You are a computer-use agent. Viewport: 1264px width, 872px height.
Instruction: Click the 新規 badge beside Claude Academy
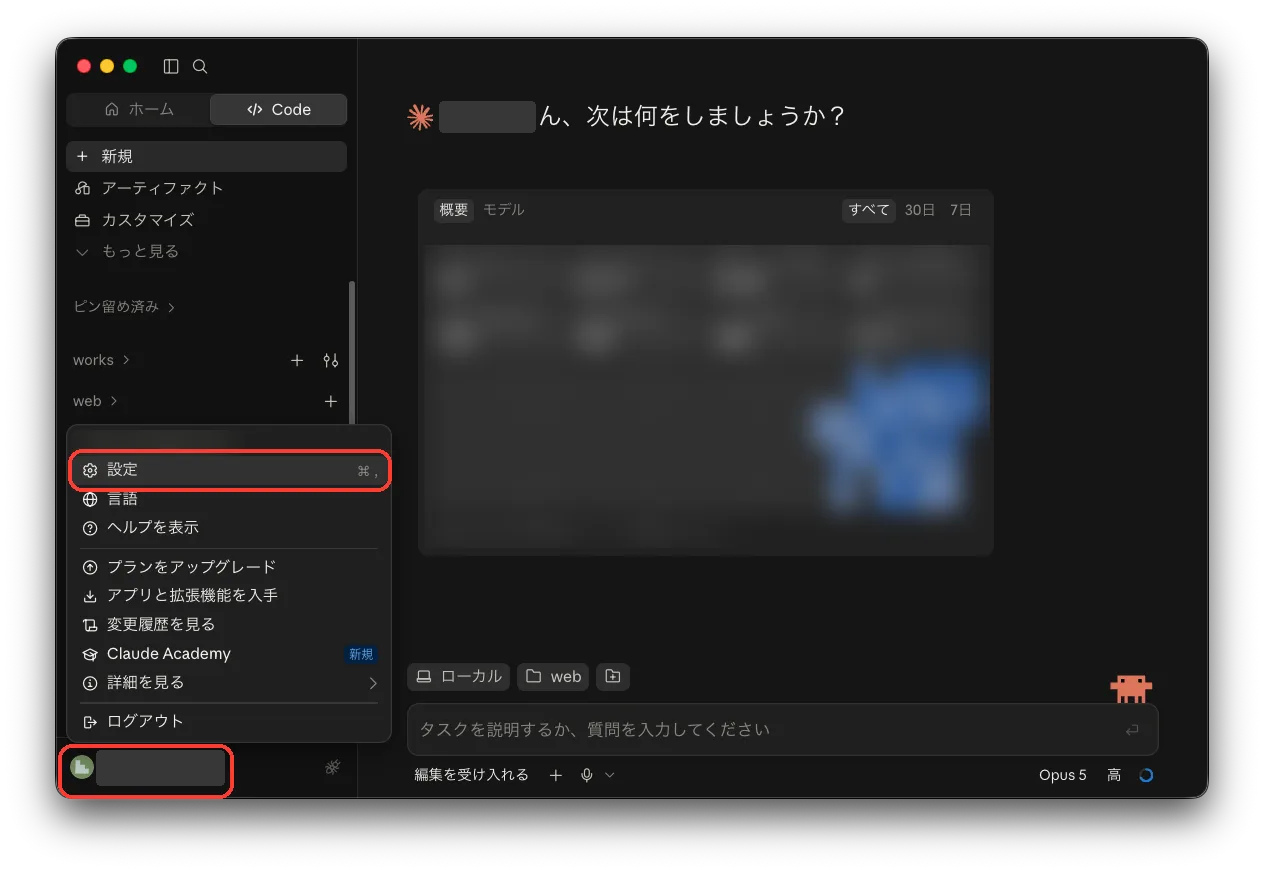click(x=361, y=654)
